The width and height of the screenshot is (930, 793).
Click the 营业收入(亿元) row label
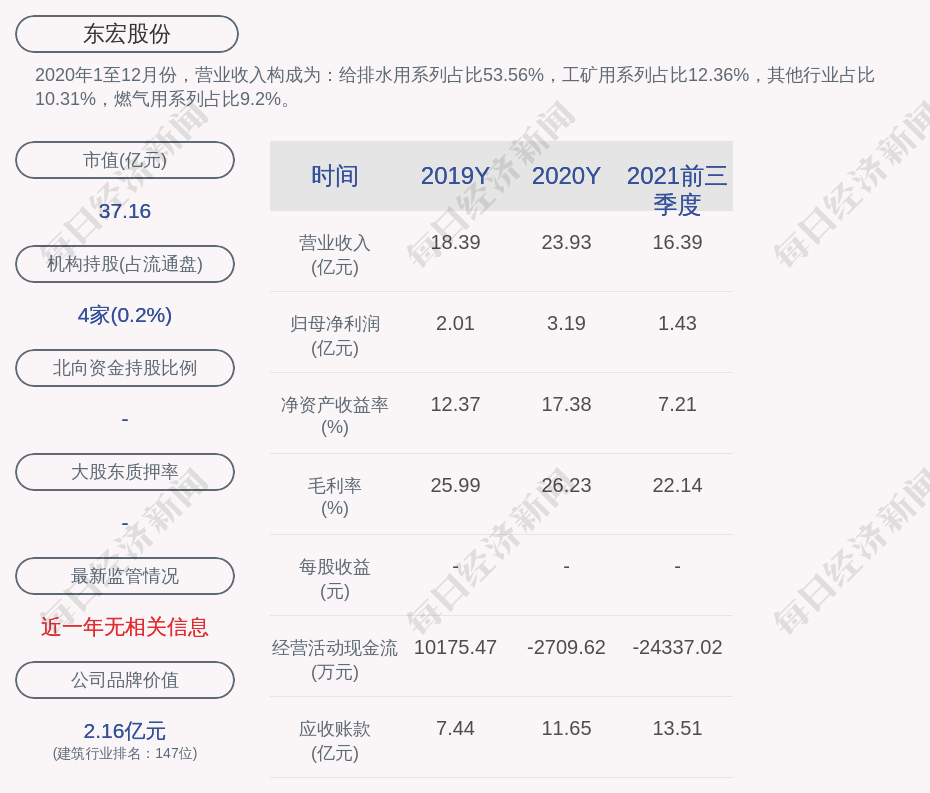(x=335, y=255)
